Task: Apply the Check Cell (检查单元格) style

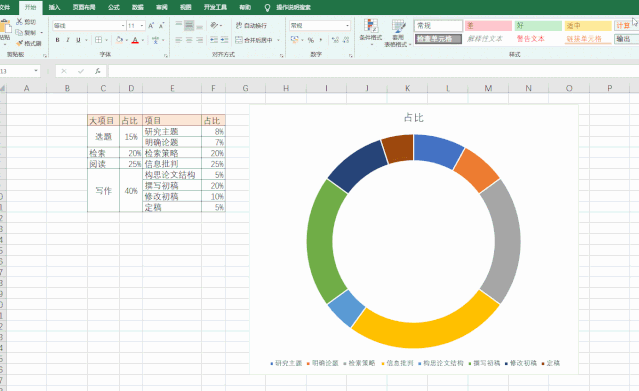Action: point(438,39)
